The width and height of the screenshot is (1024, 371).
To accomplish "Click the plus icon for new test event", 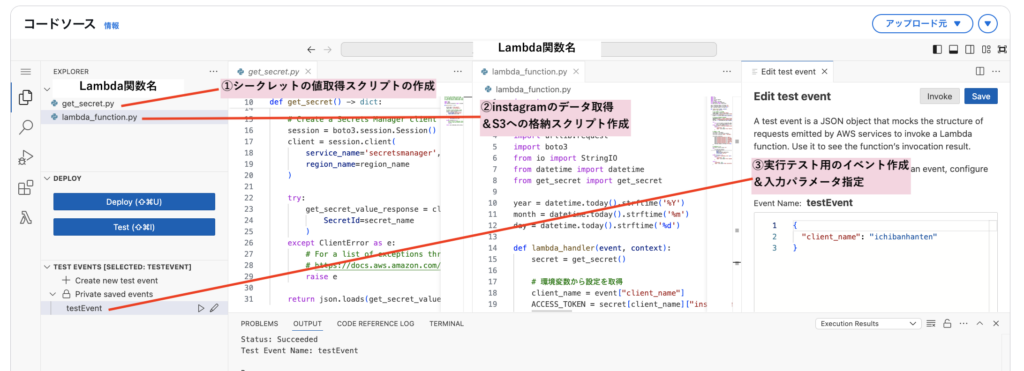I will [66, 280].
